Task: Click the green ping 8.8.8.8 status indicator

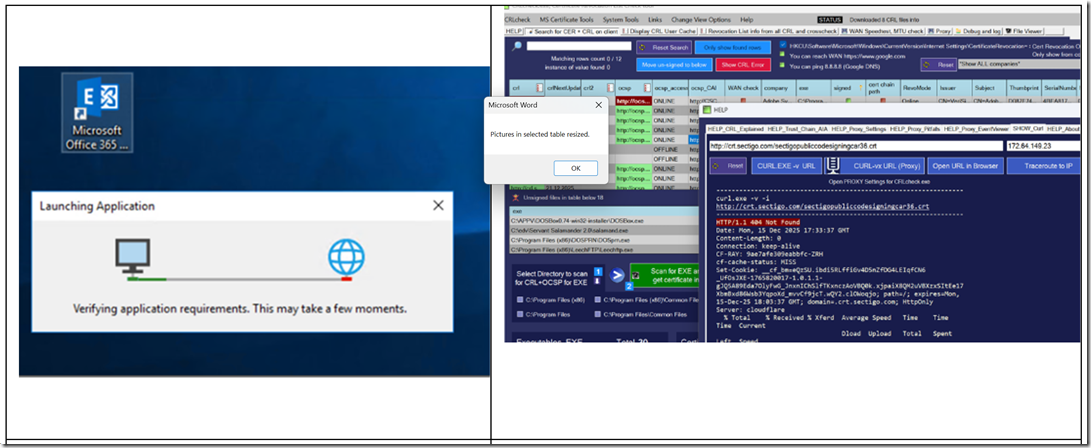Action: coord(783,66)
